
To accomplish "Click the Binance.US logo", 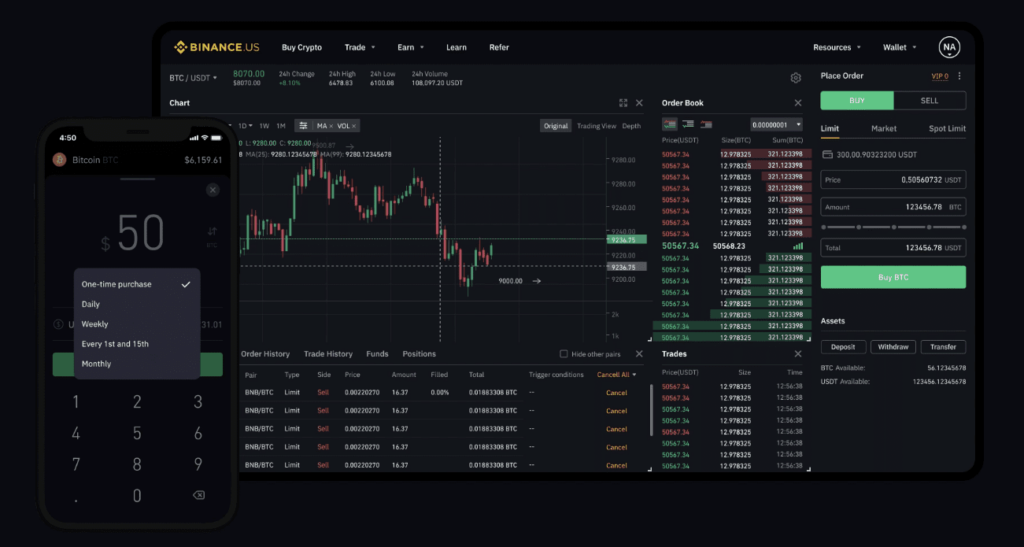I will pyautogui.click(x=217, y=47).
